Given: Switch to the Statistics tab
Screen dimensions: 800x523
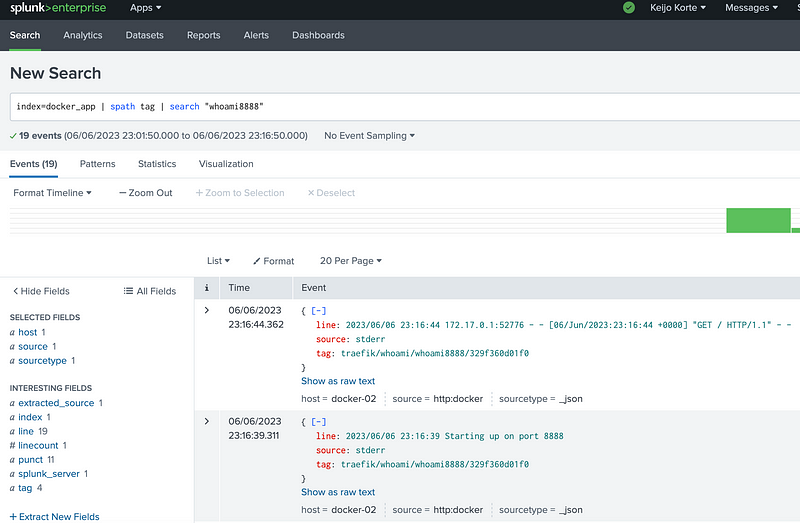Looking at the screenshot, I should pyautogui.click(x=157, y=164).
